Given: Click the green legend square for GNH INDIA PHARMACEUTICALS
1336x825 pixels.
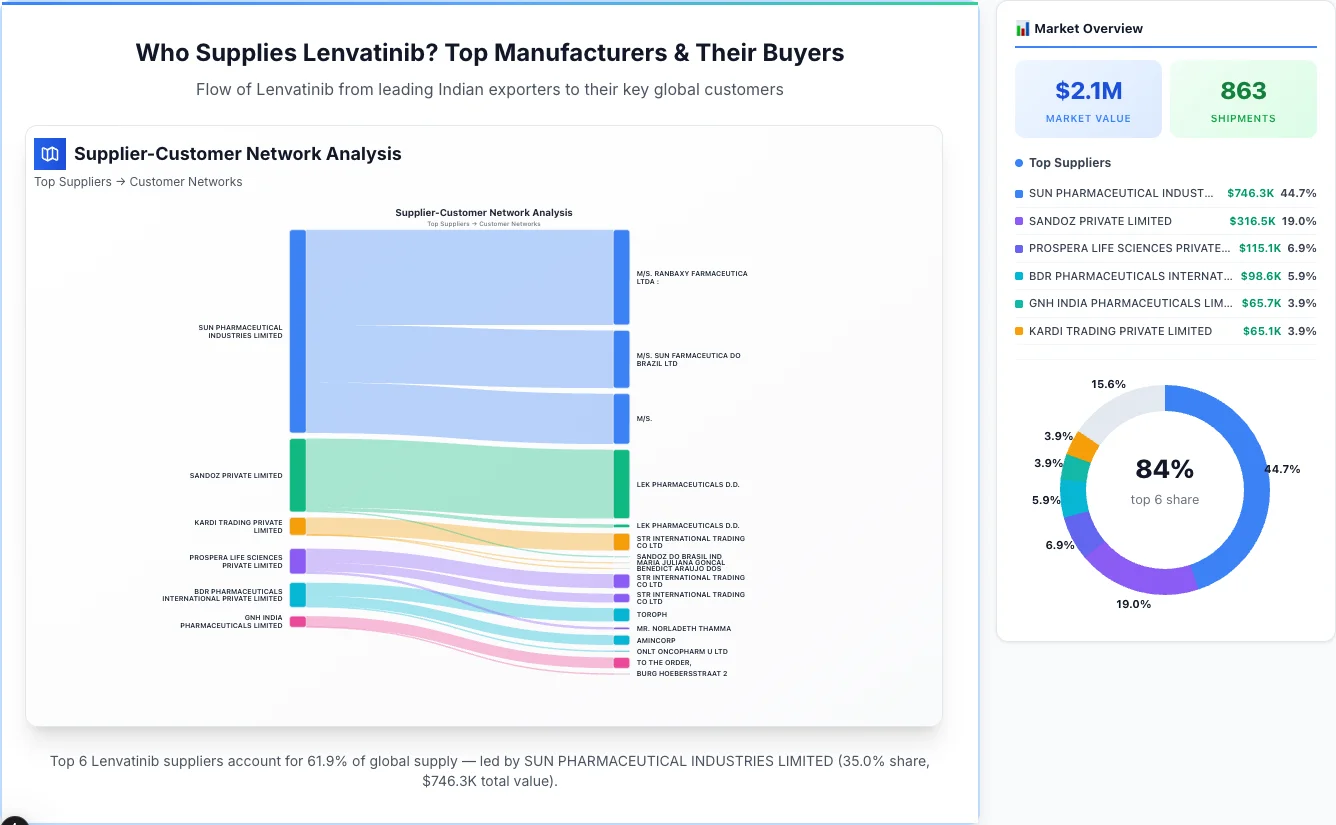Looking at the screenshot, I should (x=1019, y=303).
